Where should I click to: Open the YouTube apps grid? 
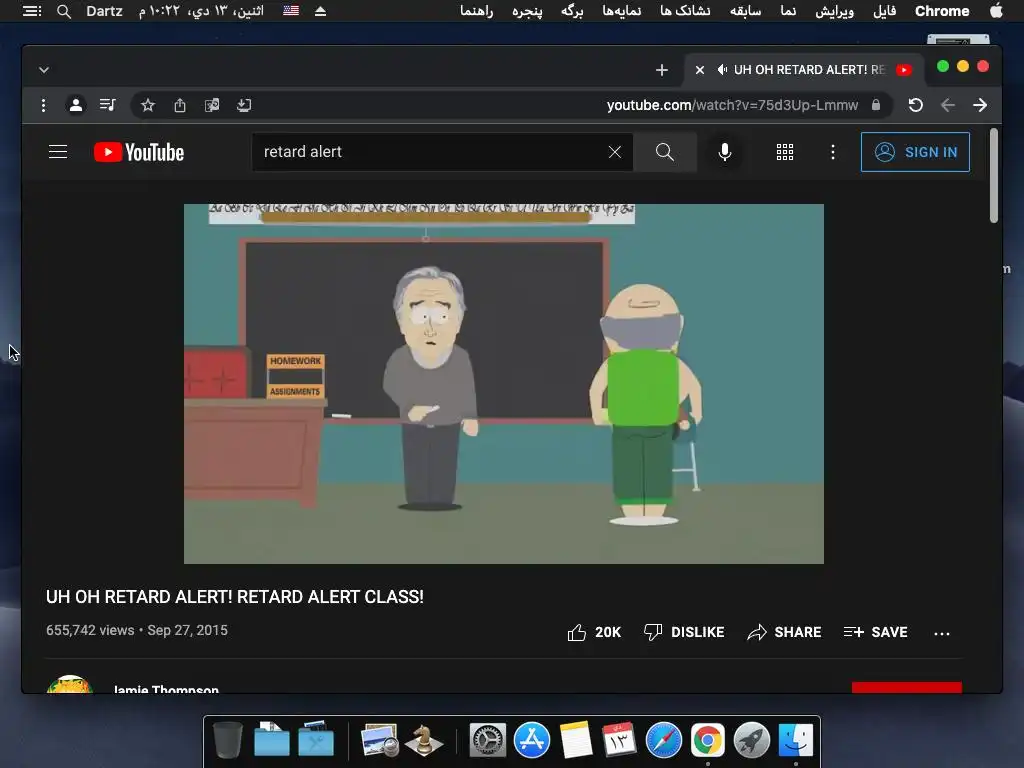point(784,152)
